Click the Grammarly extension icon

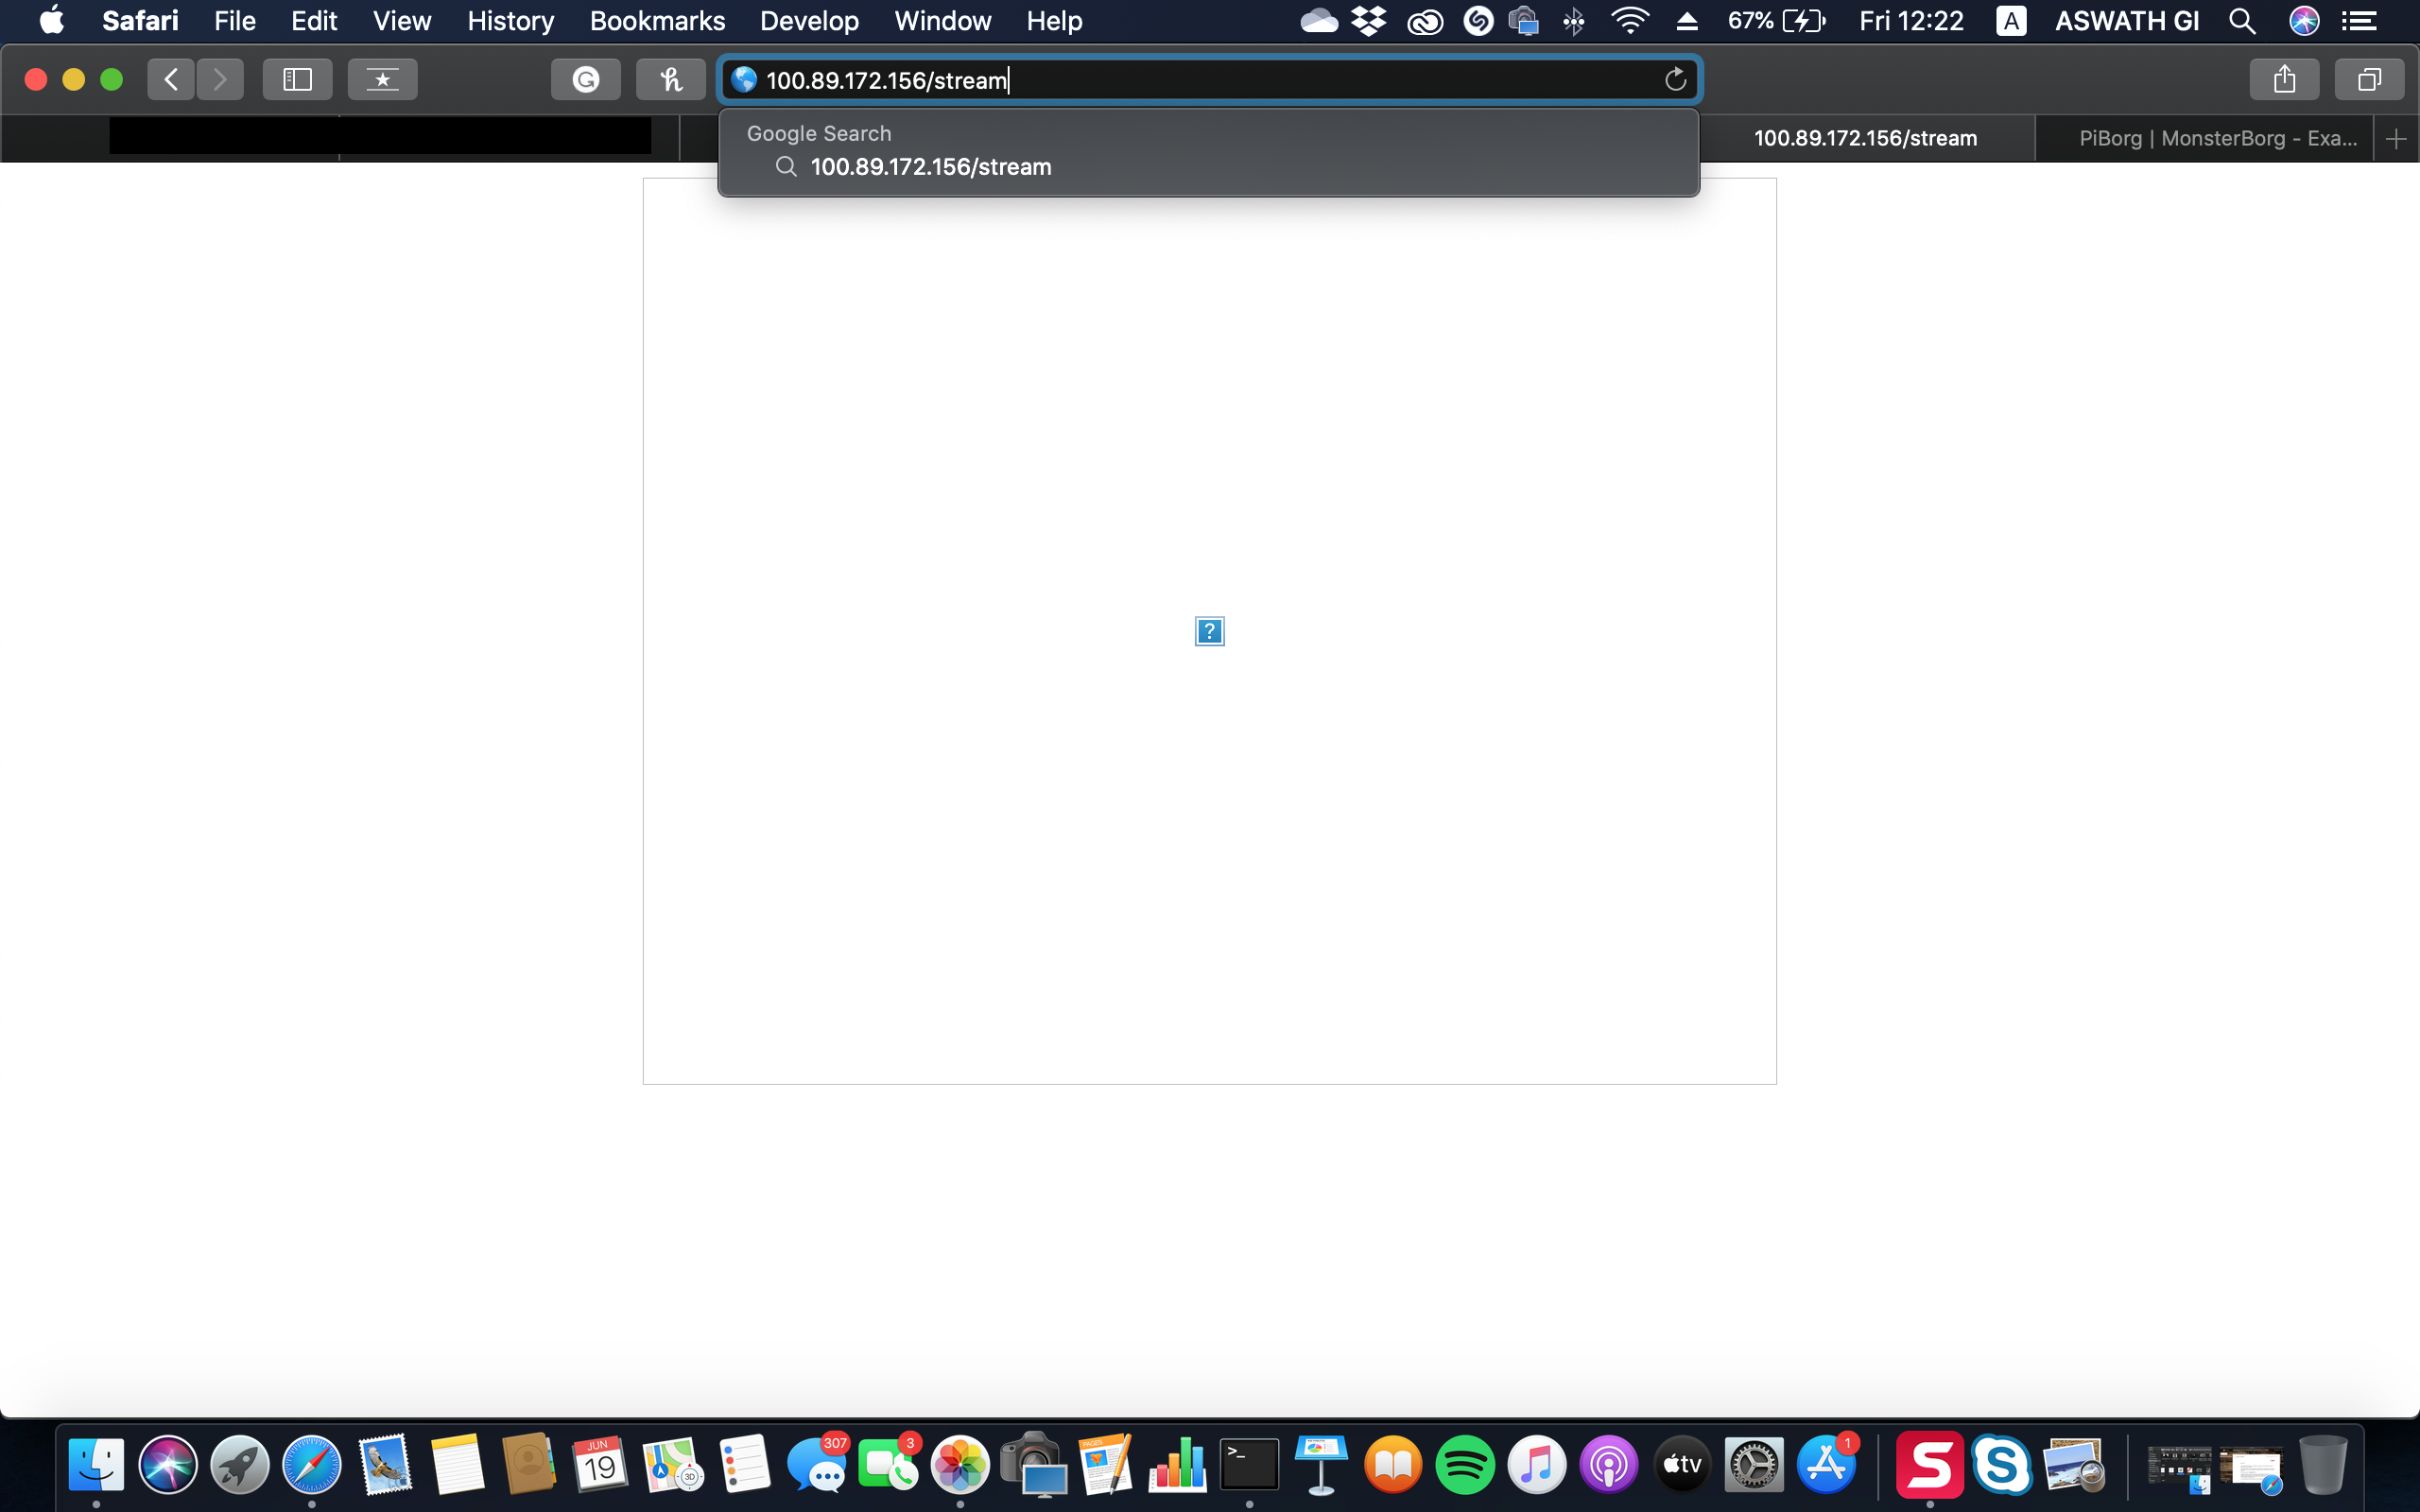click(586, 79)
